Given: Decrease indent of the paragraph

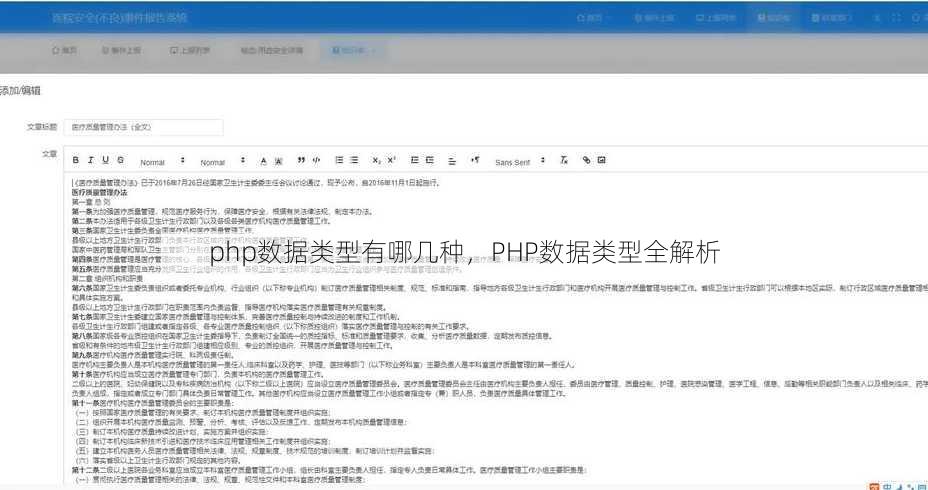Looking at the screenshot, I should [414, 160].
